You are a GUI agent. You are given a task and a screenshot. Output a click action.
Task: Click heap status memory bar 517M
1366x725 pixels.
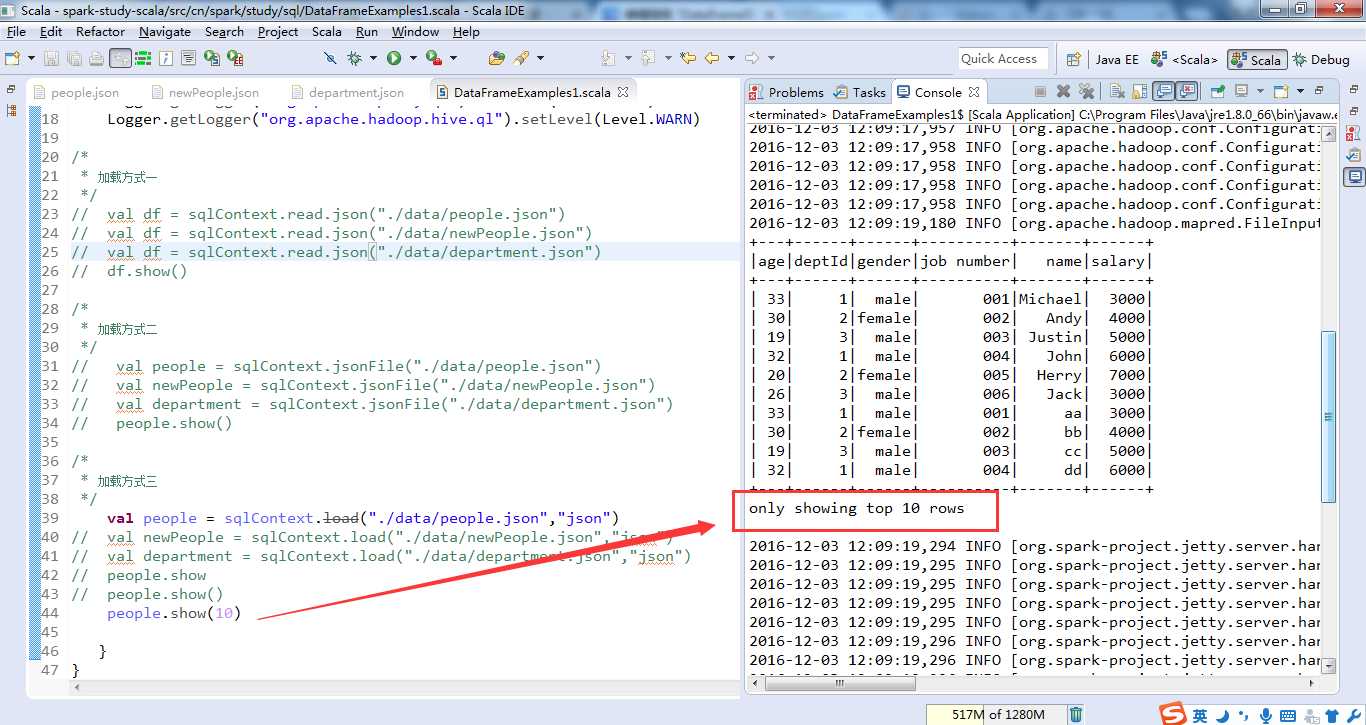(994, 714)
